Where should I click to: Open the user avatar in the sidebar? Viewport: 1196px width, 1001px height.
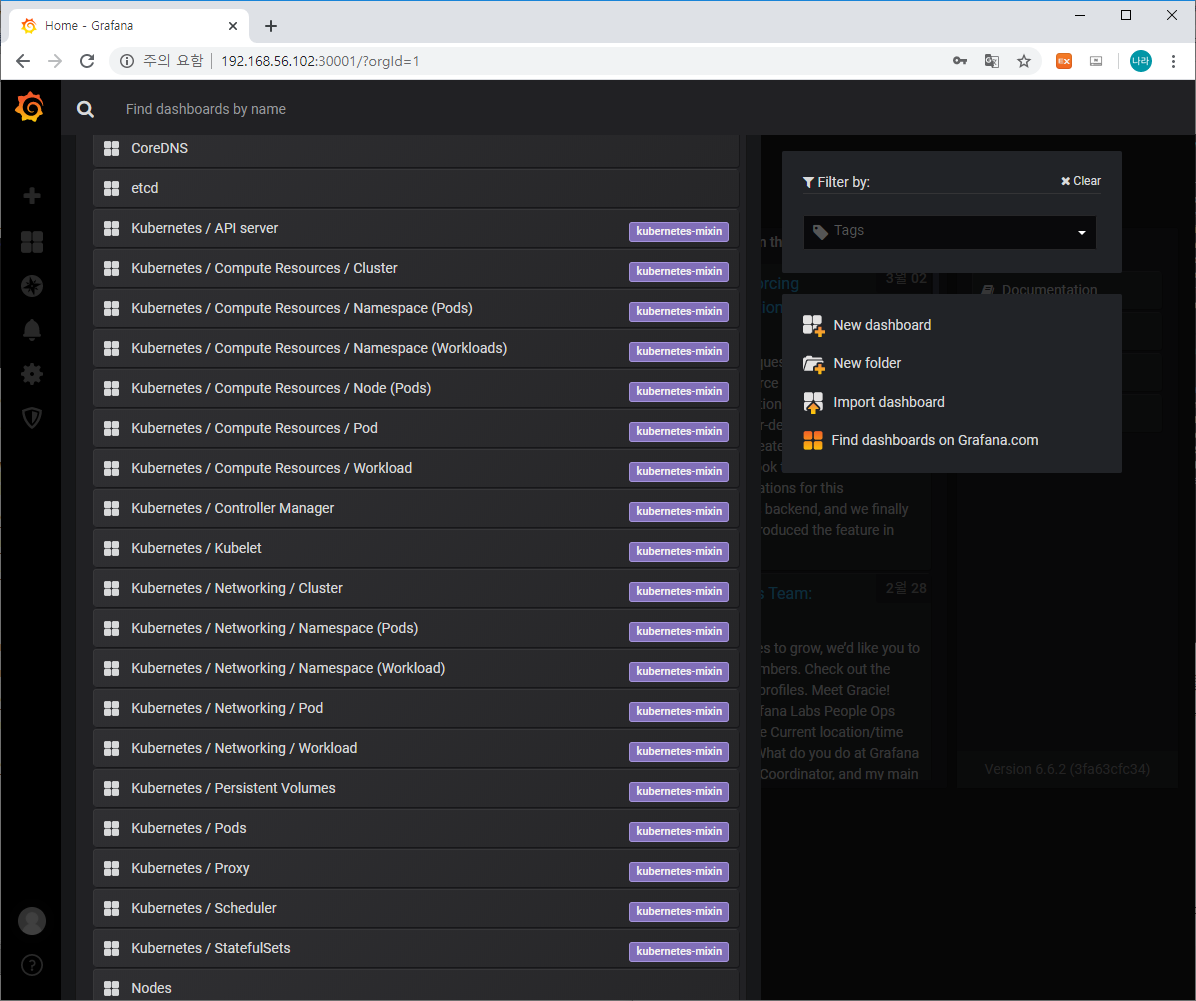32,921
